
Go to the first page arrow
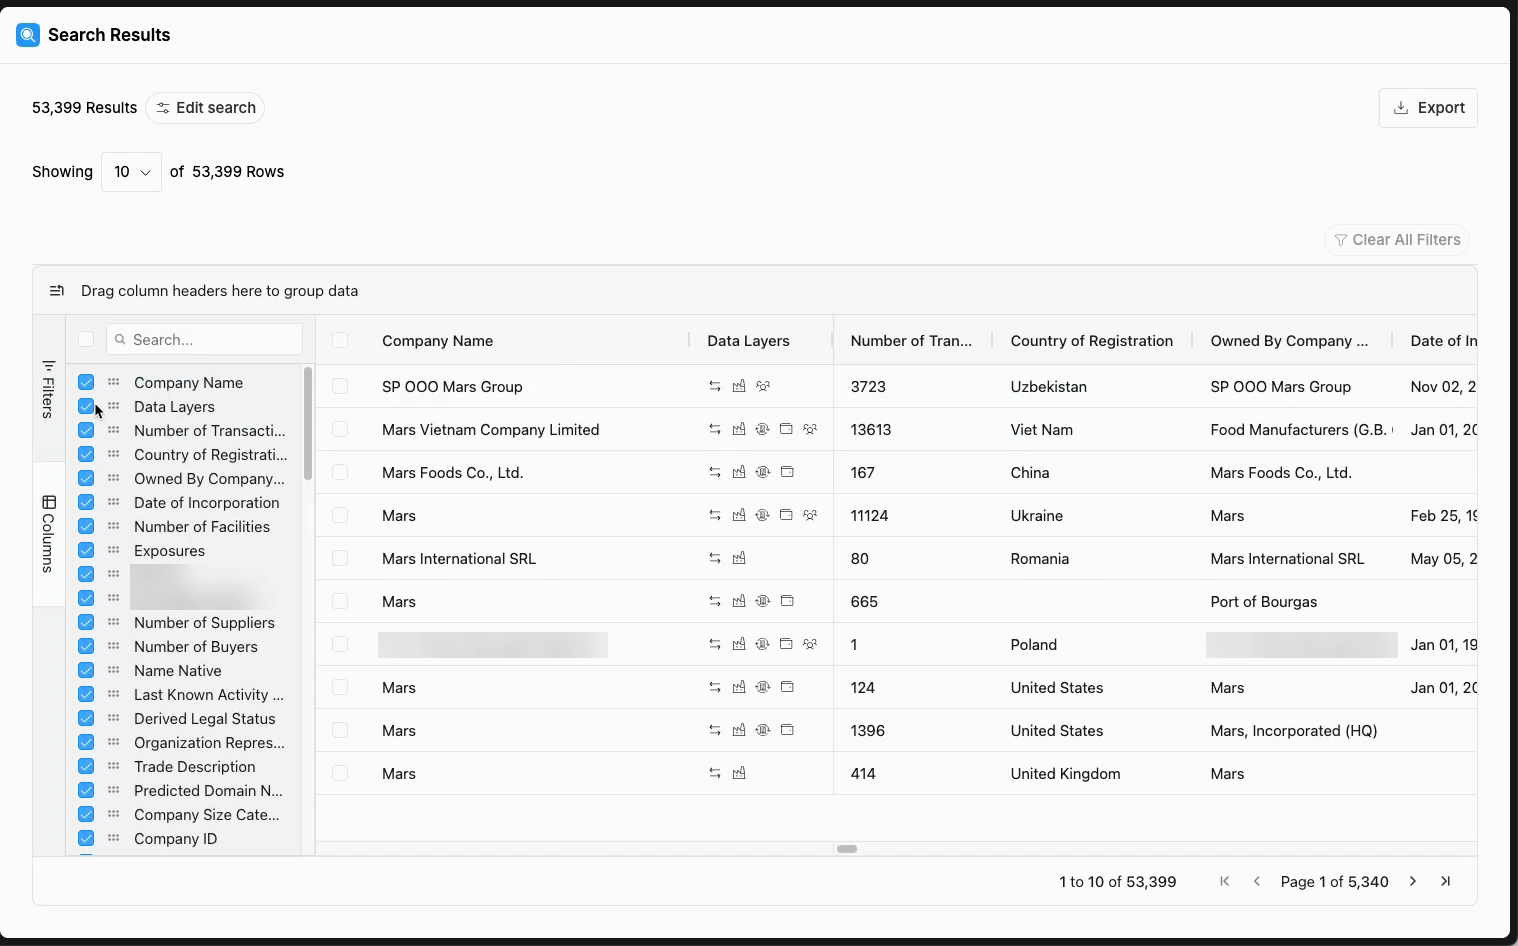[x=1225, y=881]
